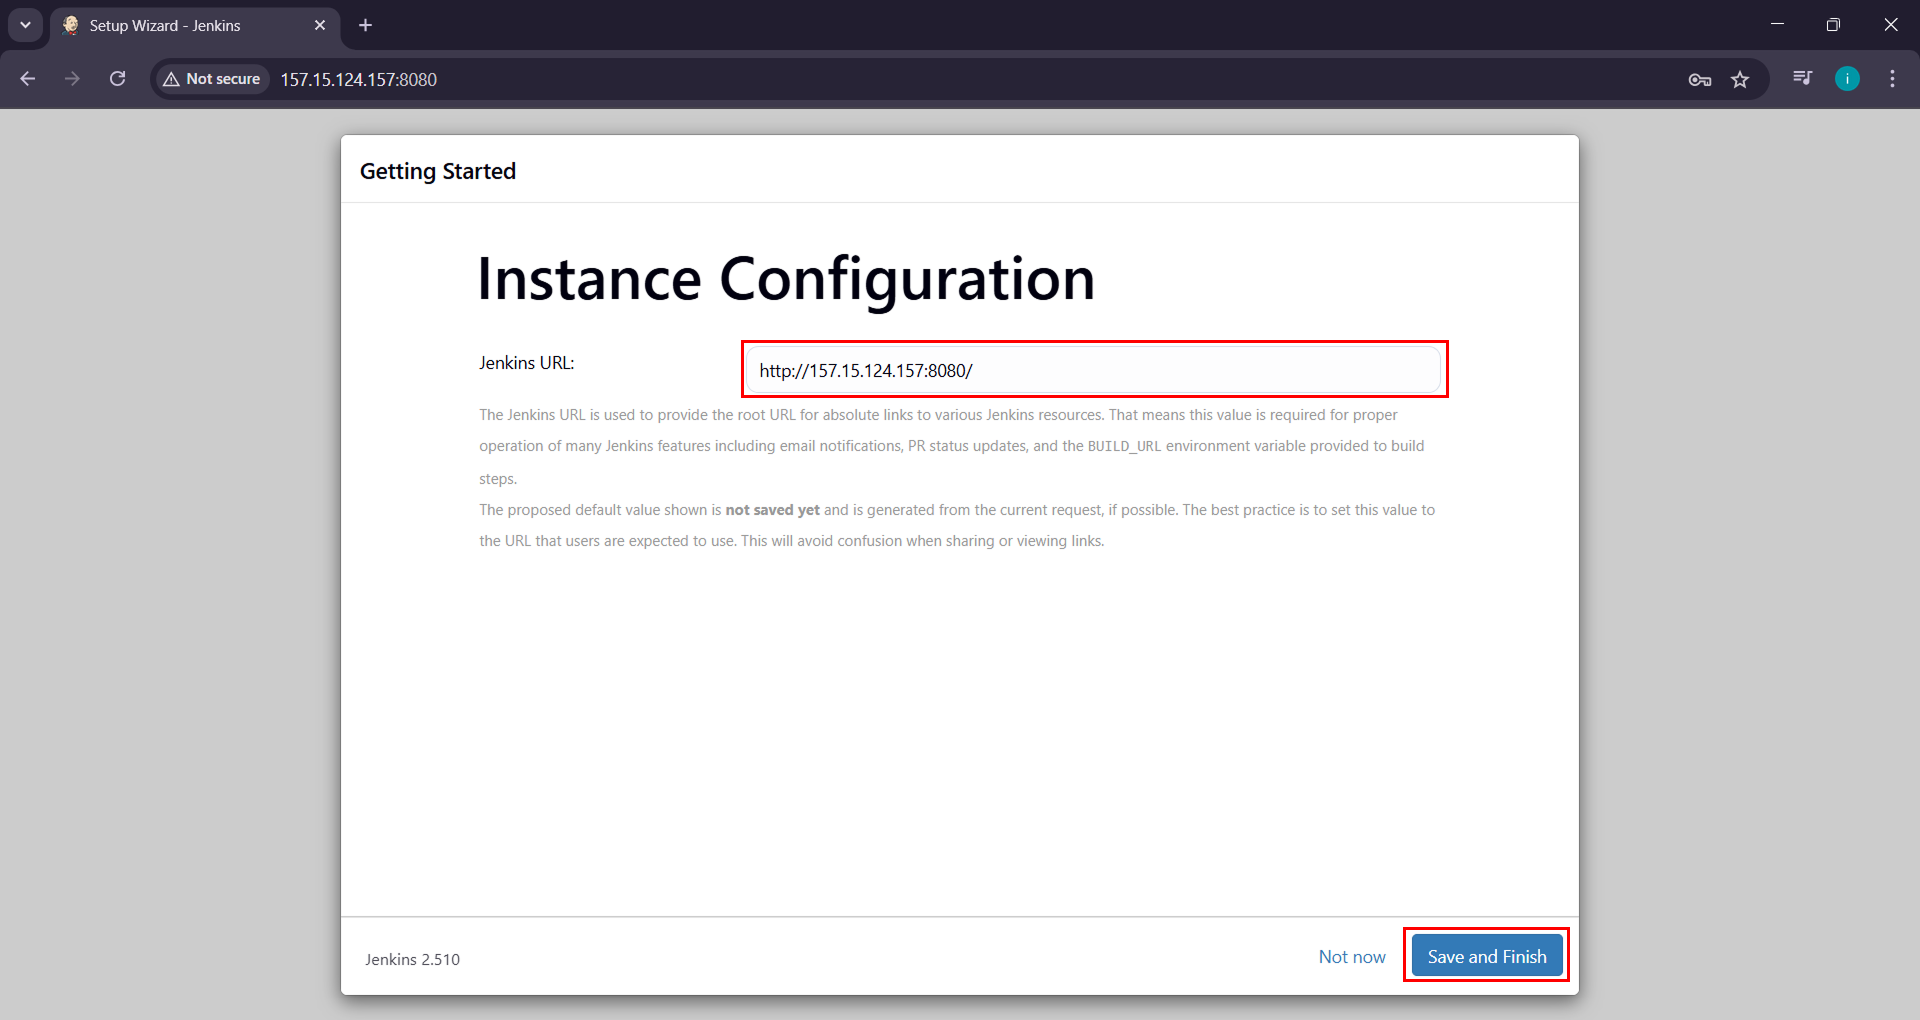This screenshot has height=1020, width=1920.
Task: Click the Jenkins 2.510 version text
Action: pyautogui.click(x=412, y=959)
